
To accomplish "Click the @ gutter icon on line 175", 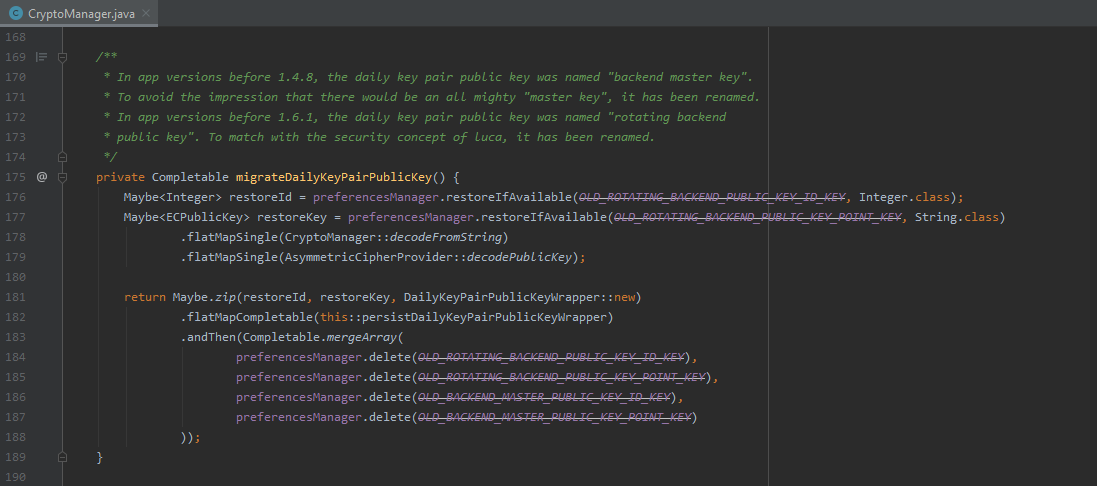I will (x=41, y=177).
